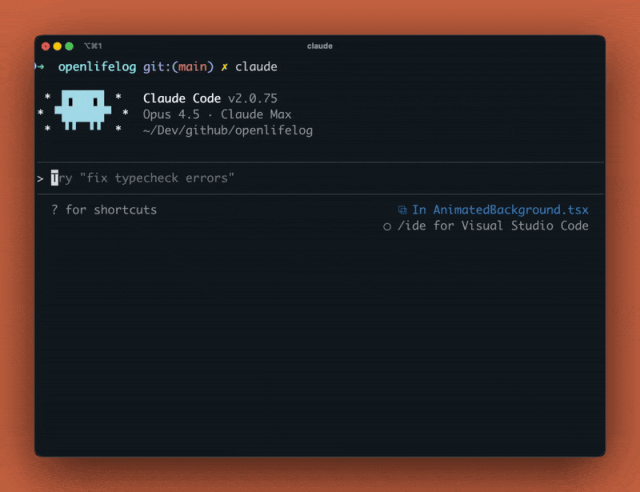
Task: Click the > prompt chevron in input box
Action: 40,178
